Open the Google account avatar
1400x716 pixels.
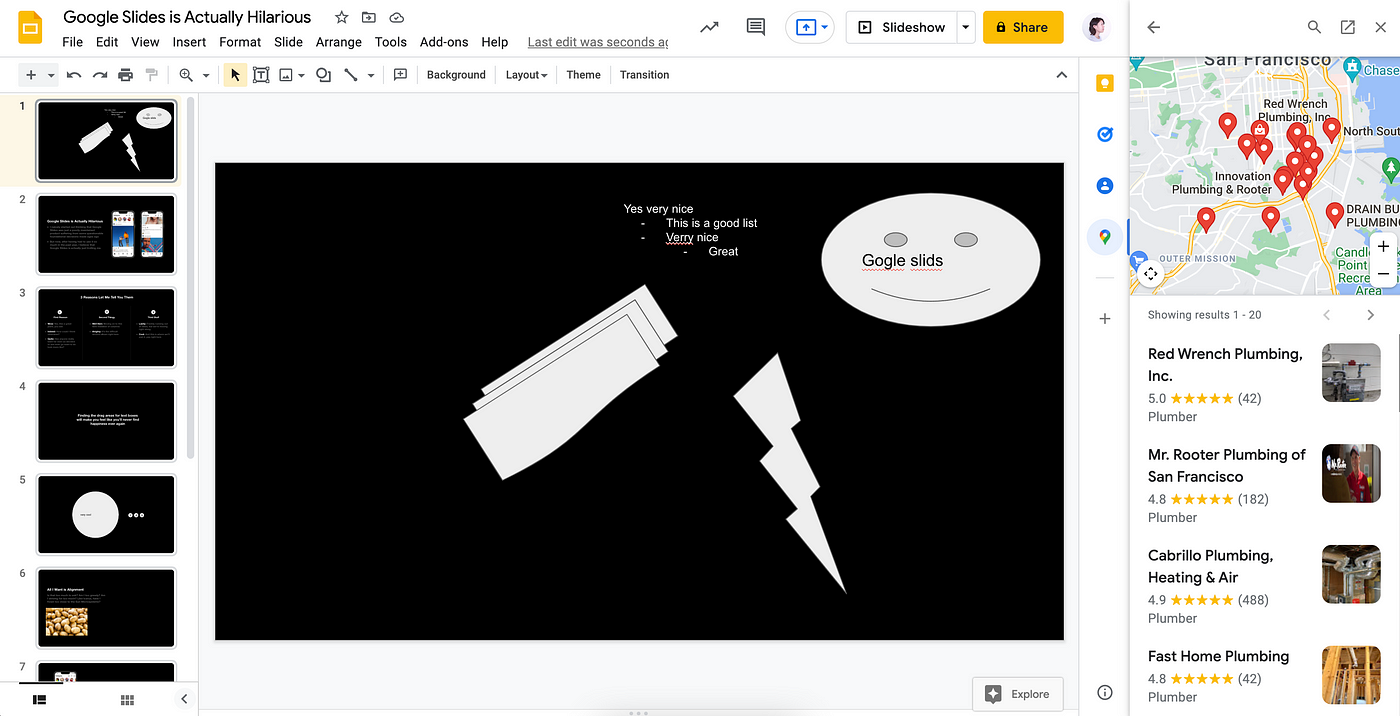coord(1097,27)
